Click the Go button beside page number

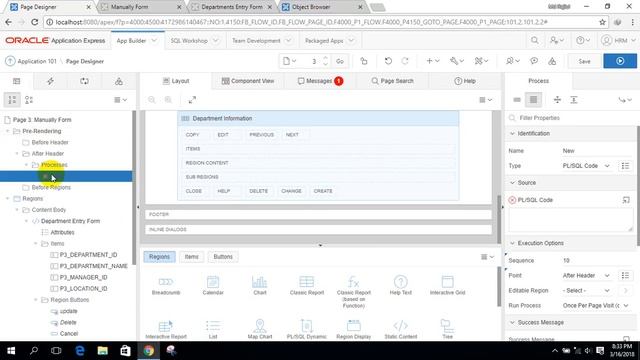click(x=340, y=61)
